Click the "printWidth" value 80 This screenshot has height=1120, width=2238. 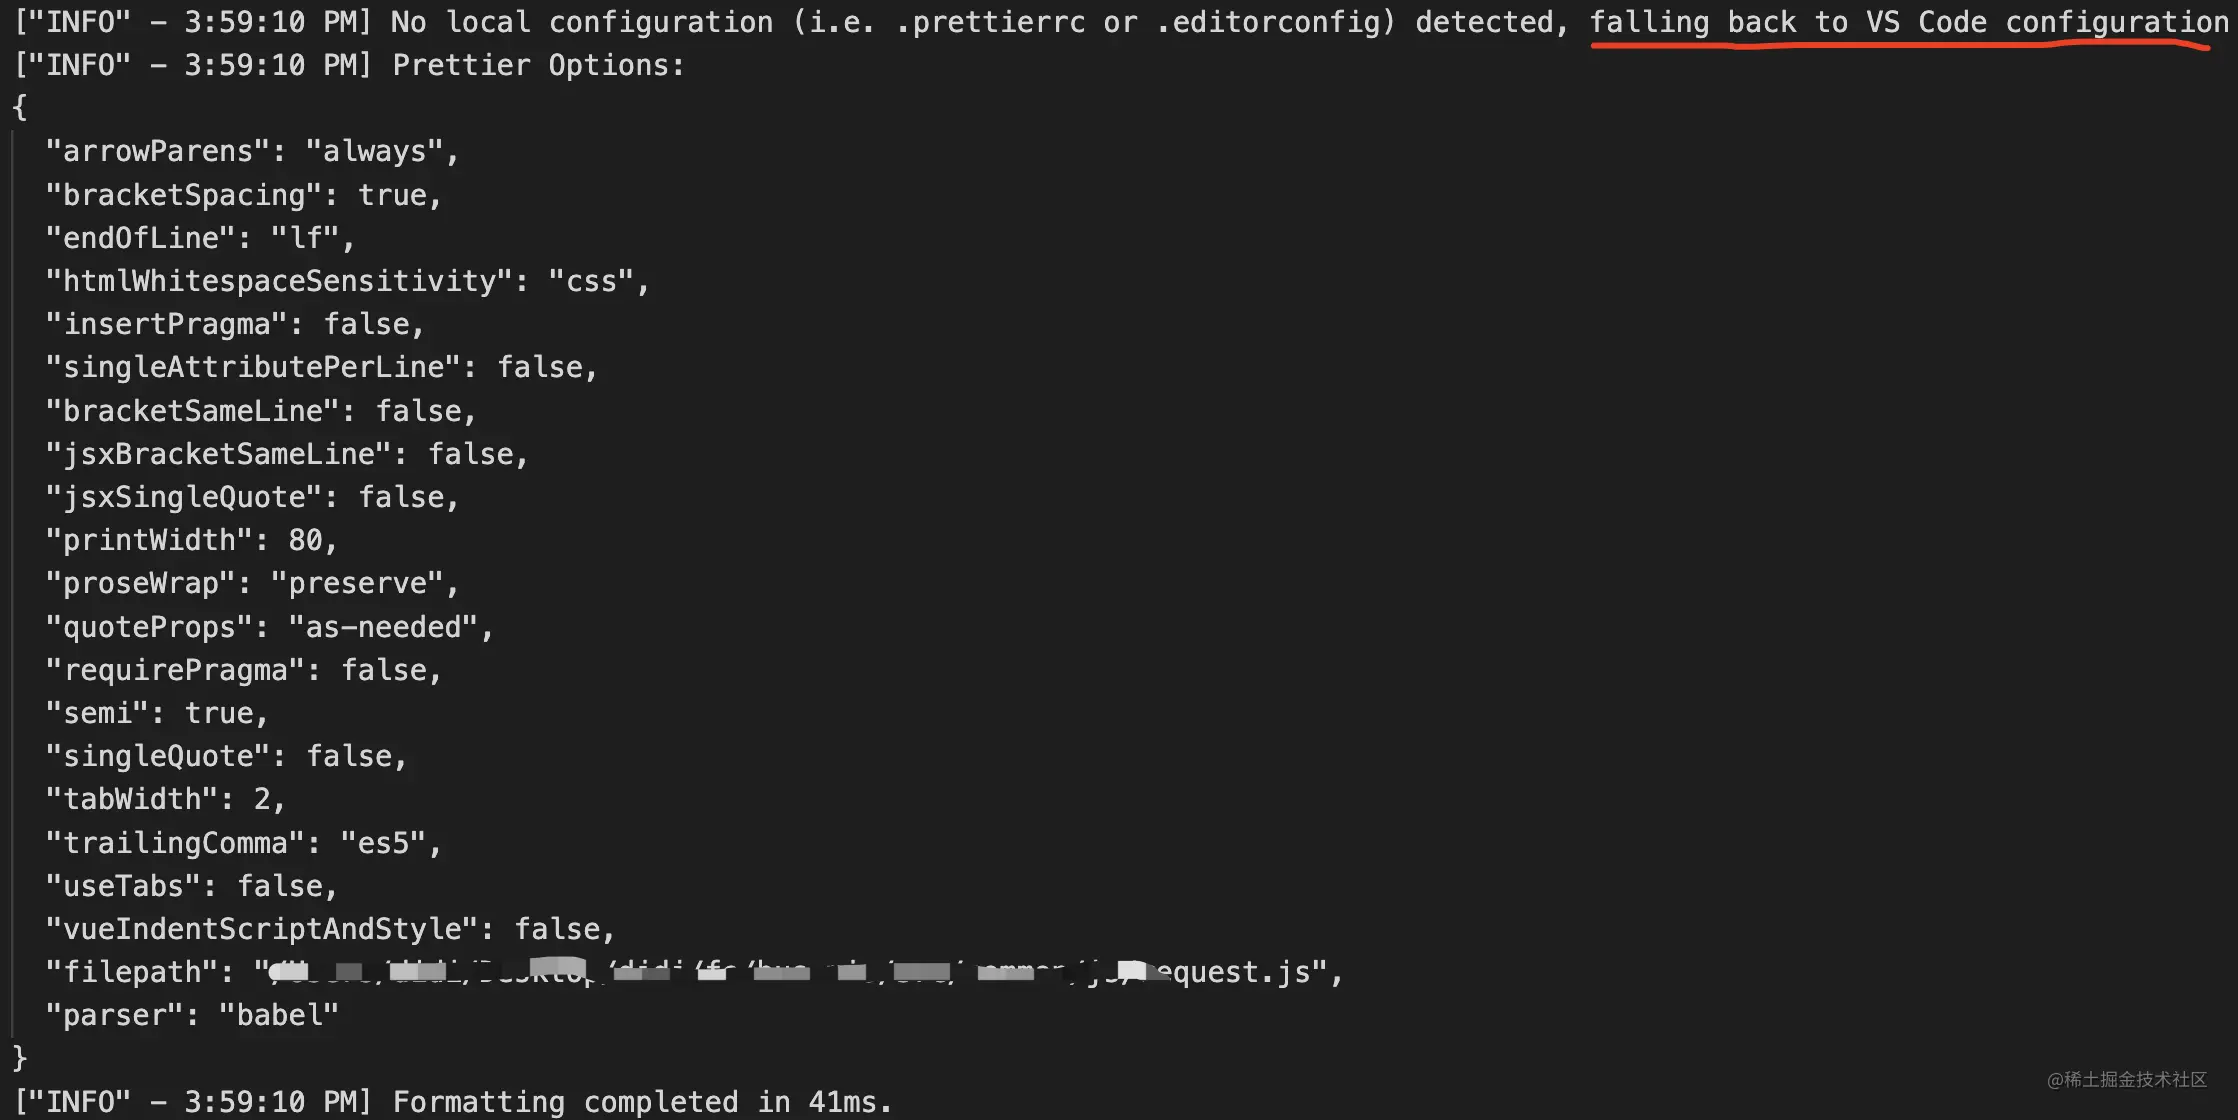tap(305, 540)
